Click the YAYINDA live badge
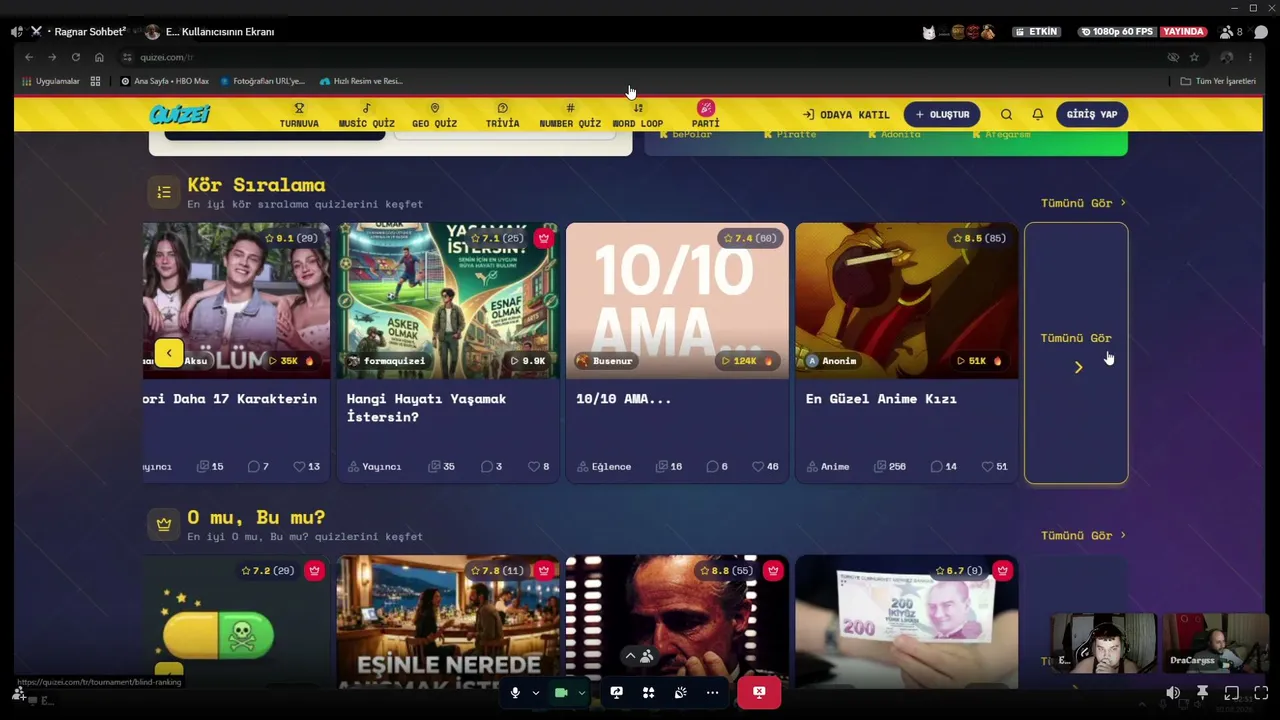 pyautogui.click(x=1183, y=32)
